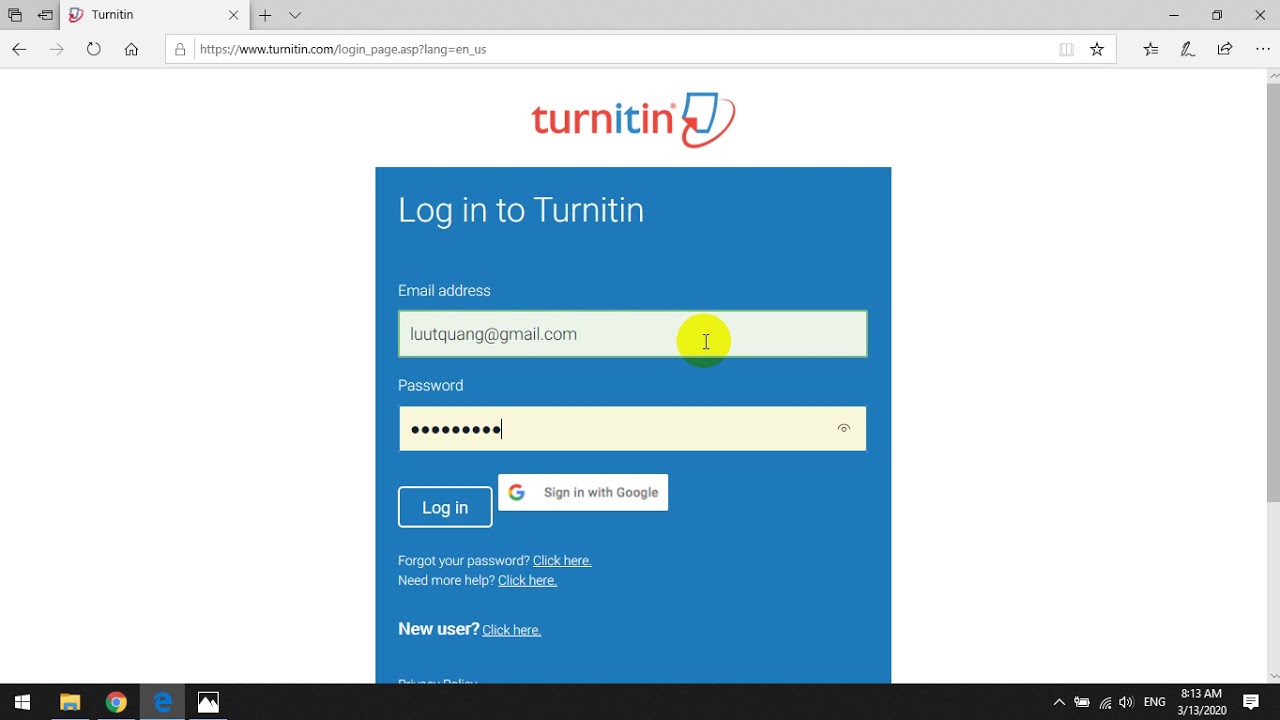Click the padlock site security icon
1280x720 pixels.
click(x=181, y=49)
